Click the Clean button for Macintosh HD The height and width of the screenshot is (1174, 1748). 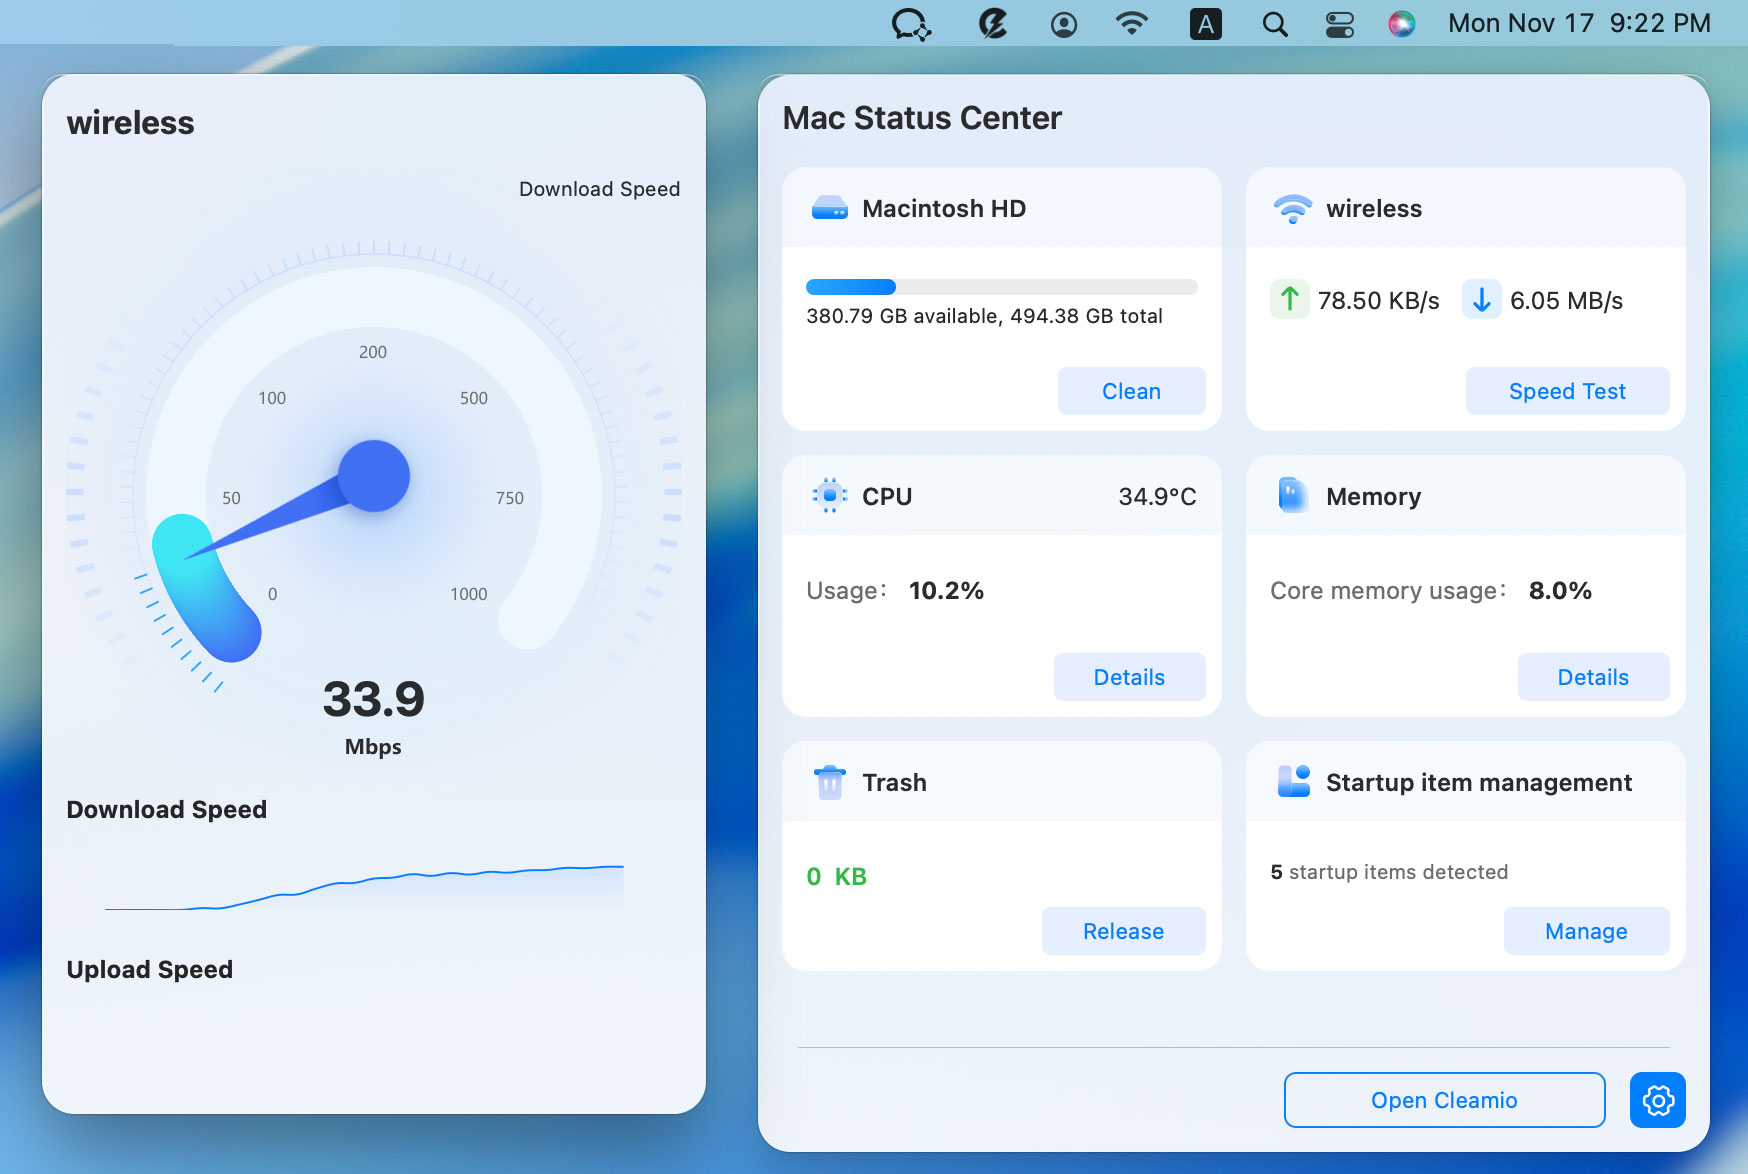click(1131, 391)
